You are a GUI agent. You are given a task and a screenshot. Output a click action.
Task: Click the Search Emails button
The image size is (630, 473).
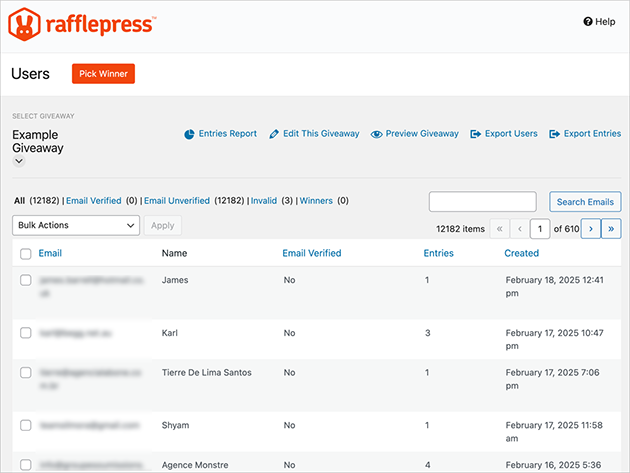pyautogui.click(x=585, y=202)
